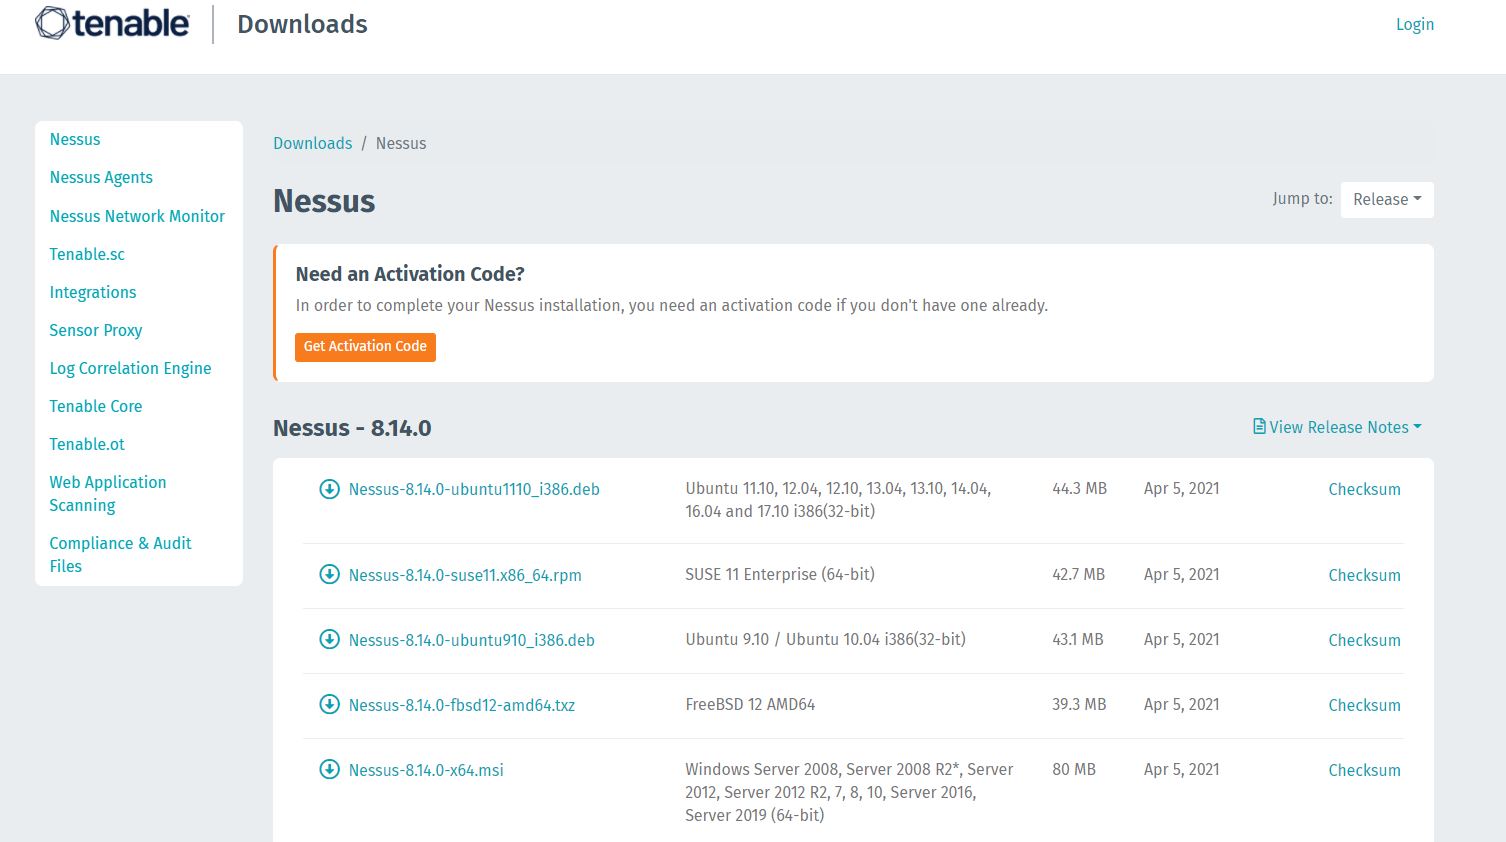Click Downloads in the breadcrumb
Viewport: 1506px width, 842px height.
(312, 143)
